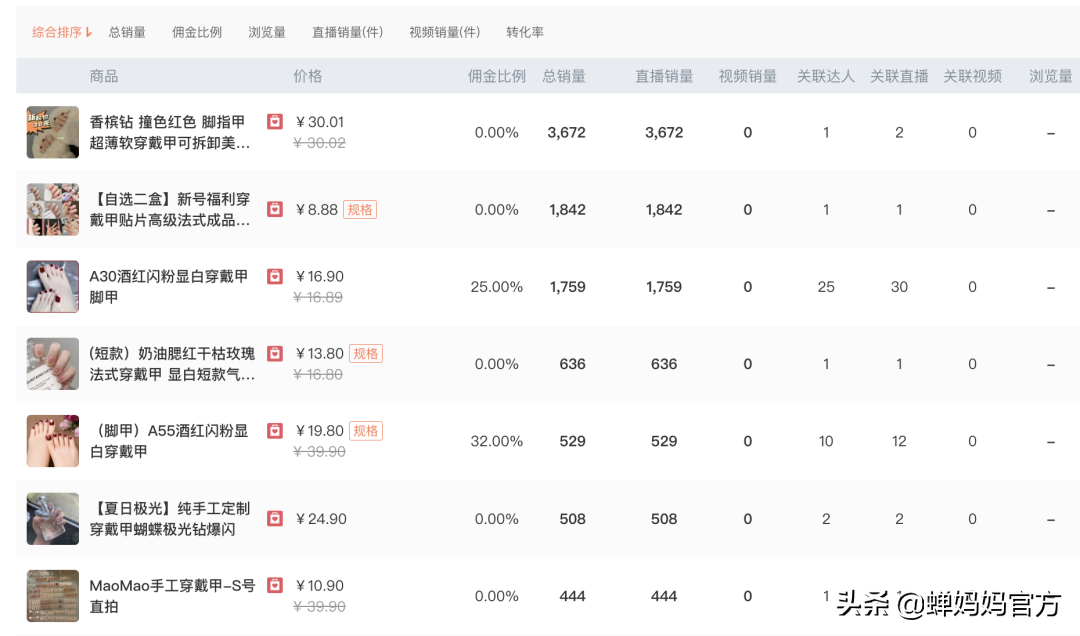Image resolution: width=1080 pixels, height=636 pixels.
Task: Click the 【夏日极光】 product thumbnail
Action: 53,519
